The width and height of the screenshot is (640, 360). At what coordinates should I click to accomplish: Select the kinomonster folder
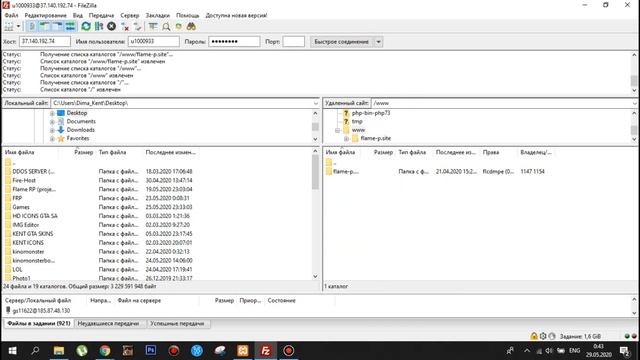click(x=28, y=252)
